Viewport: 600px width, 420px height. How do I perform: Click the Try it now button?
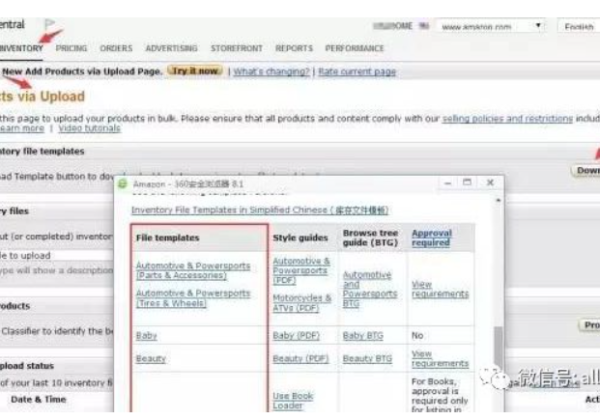[x=195, y=71]
